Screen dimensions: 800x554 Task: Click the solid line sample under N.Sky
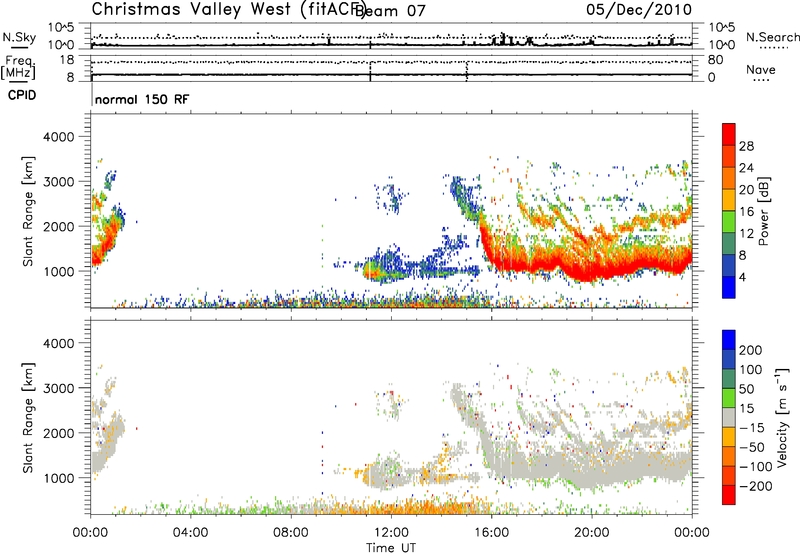(x=19, y=47)
